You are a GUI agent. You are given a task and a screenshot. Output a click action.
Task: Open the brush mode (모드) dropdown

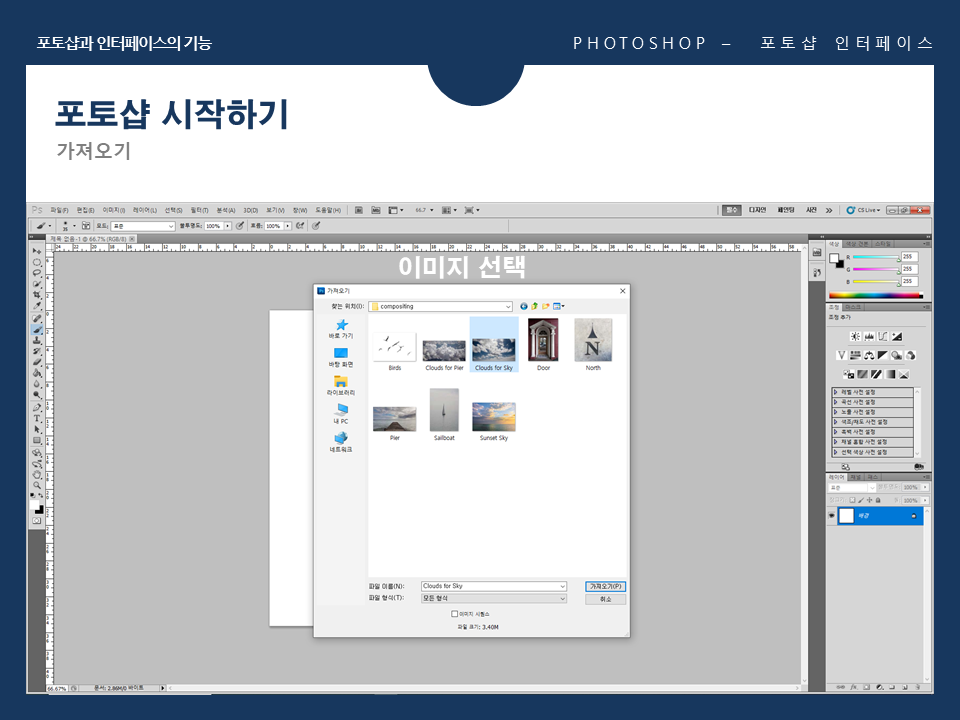coord(143,226)
